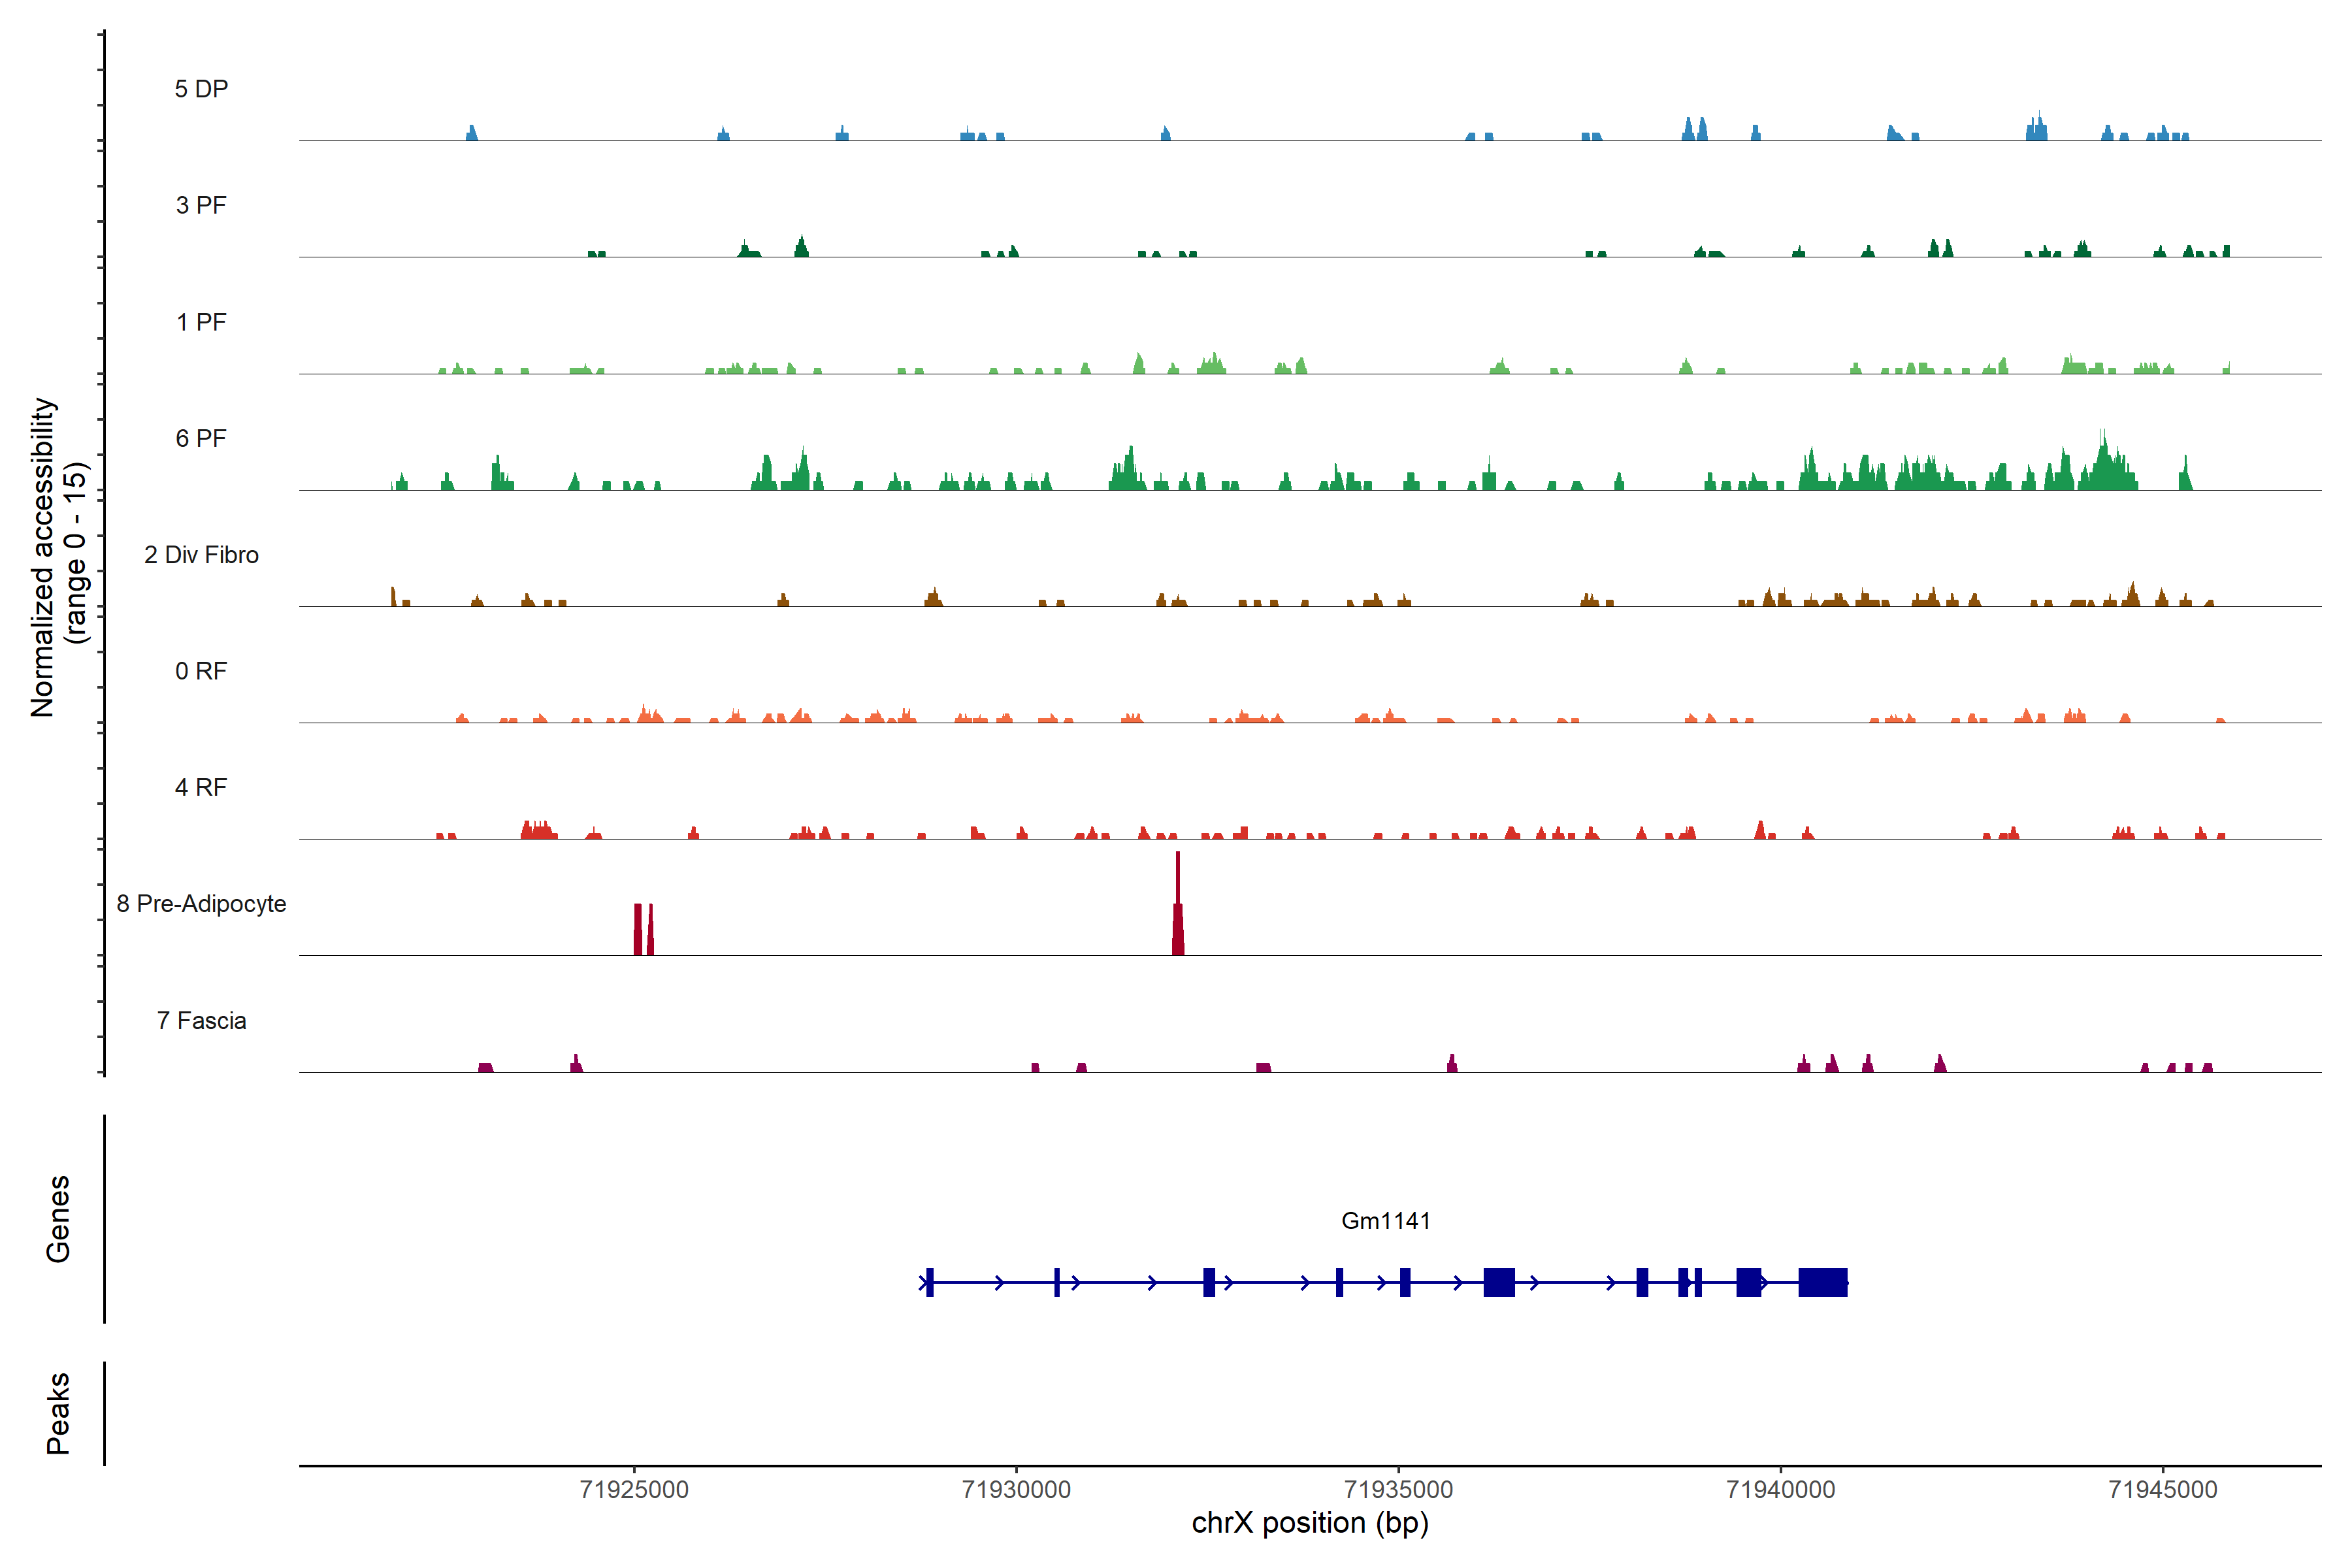The image size is (2352, 1568).
Task: Click the chrX position (bp) axis title
Action: coord(1310,1523)
